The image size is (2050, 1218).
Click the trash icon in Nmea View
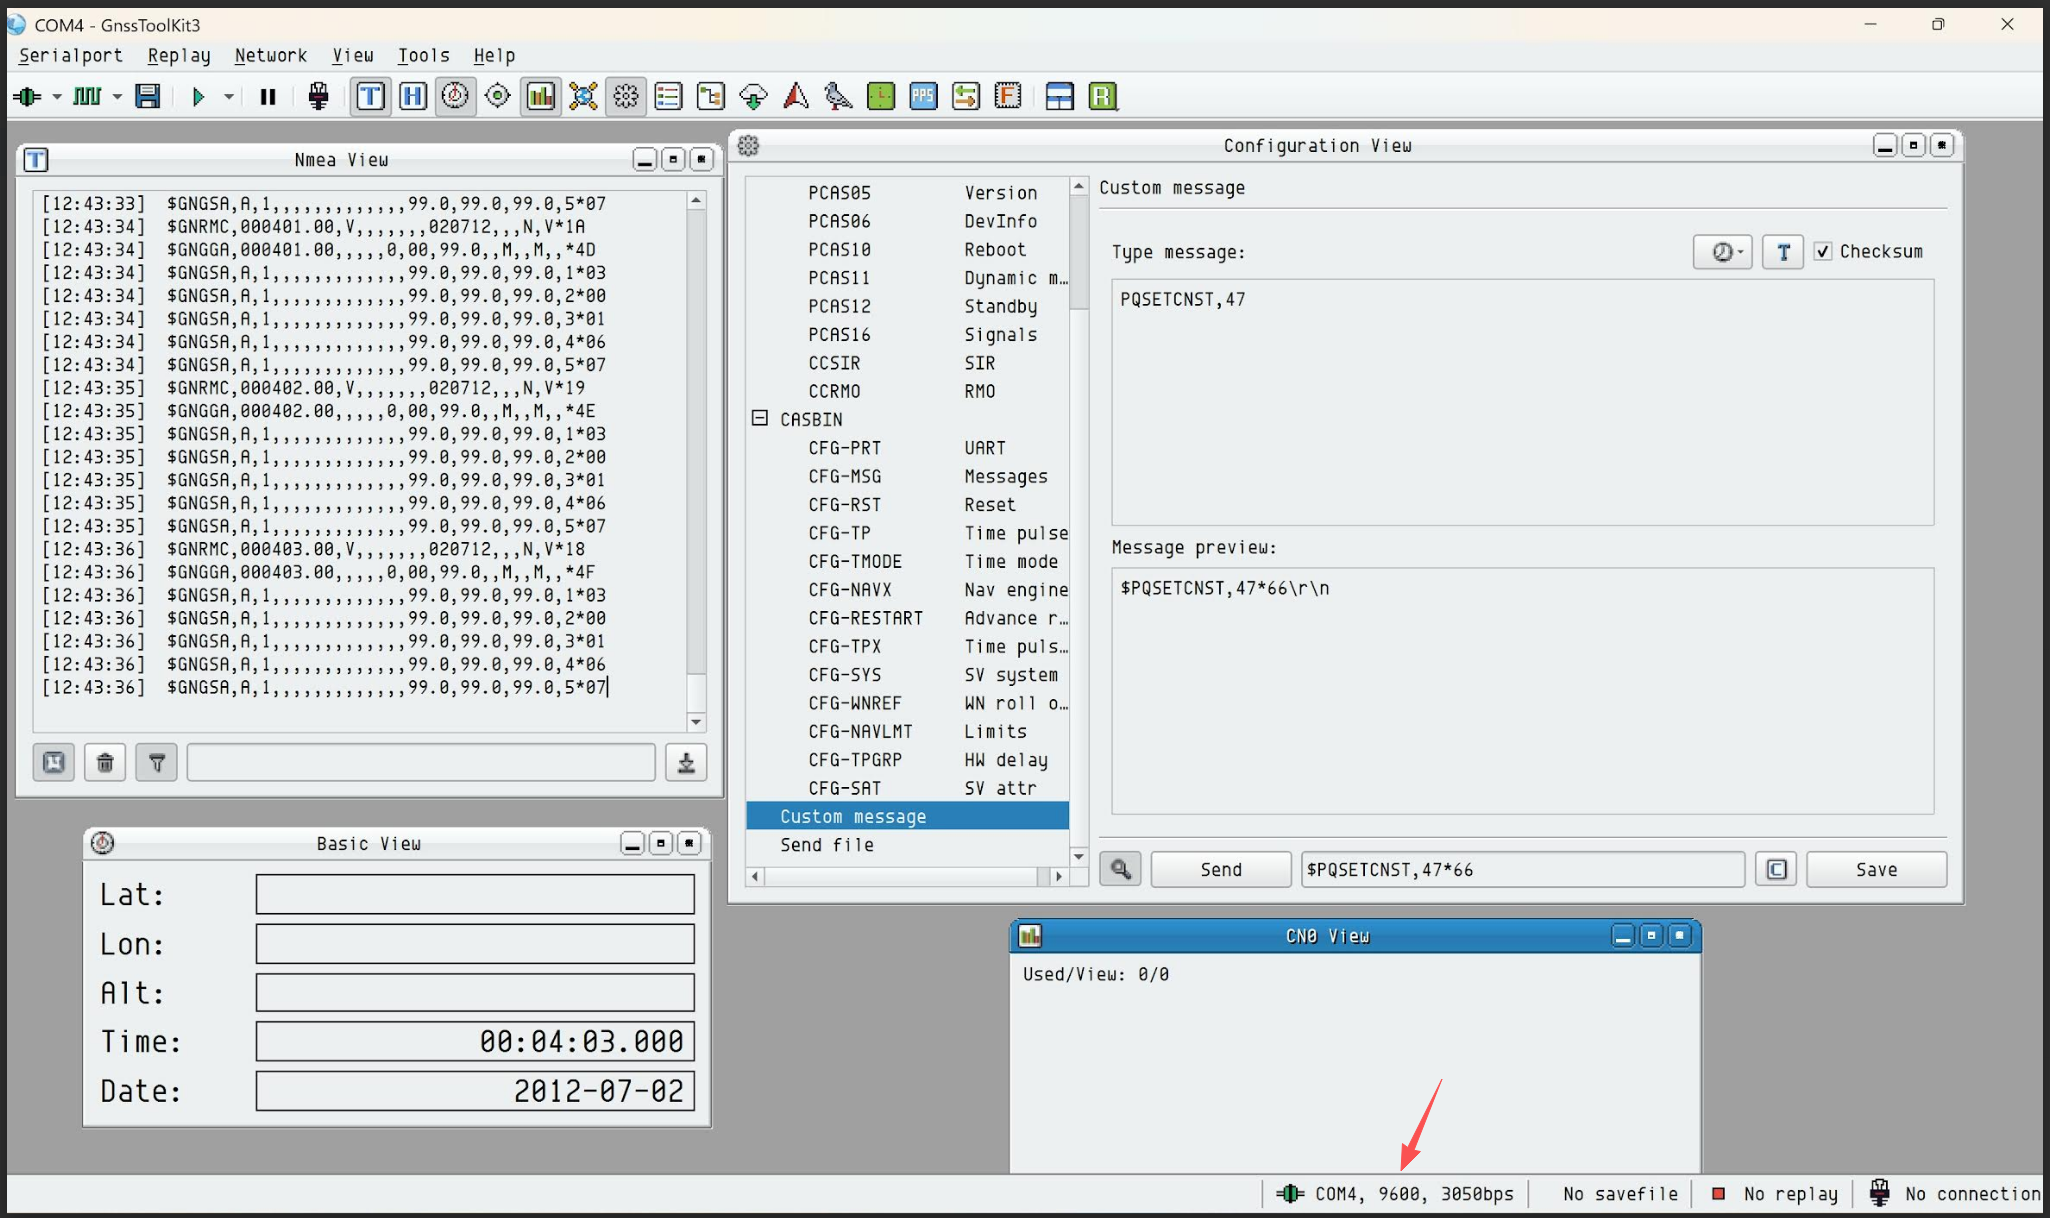pos(105,763)
